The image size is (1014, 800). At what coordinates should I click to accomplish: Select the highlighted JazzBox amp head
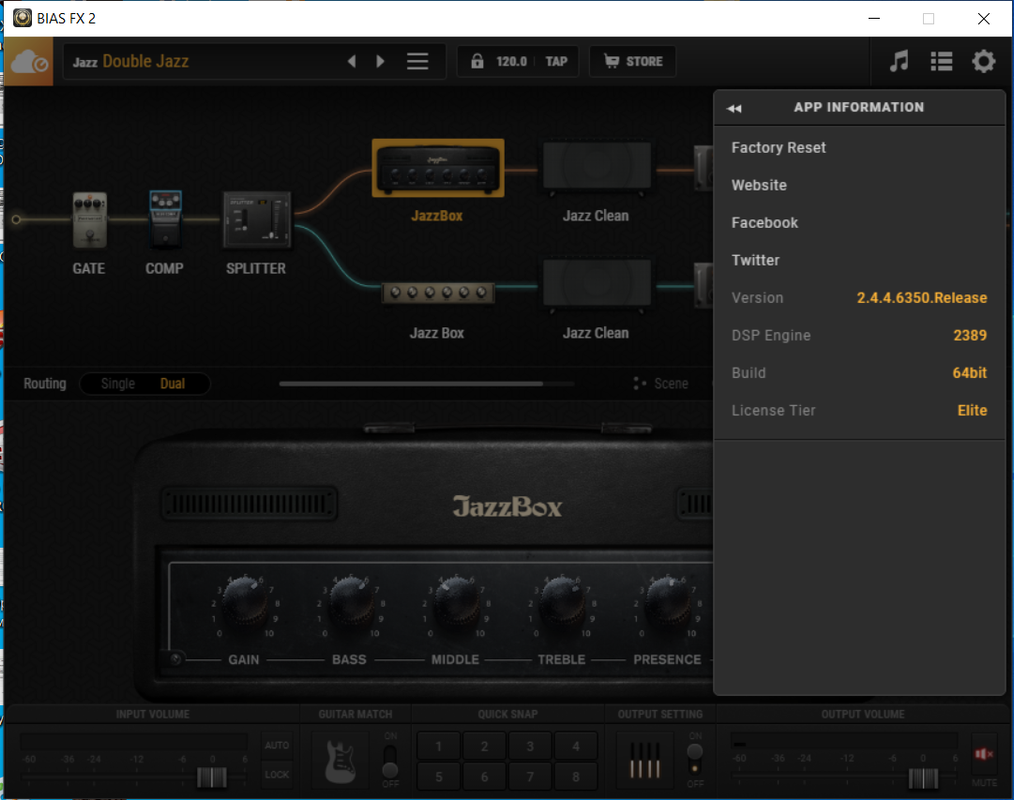[438, 168]
